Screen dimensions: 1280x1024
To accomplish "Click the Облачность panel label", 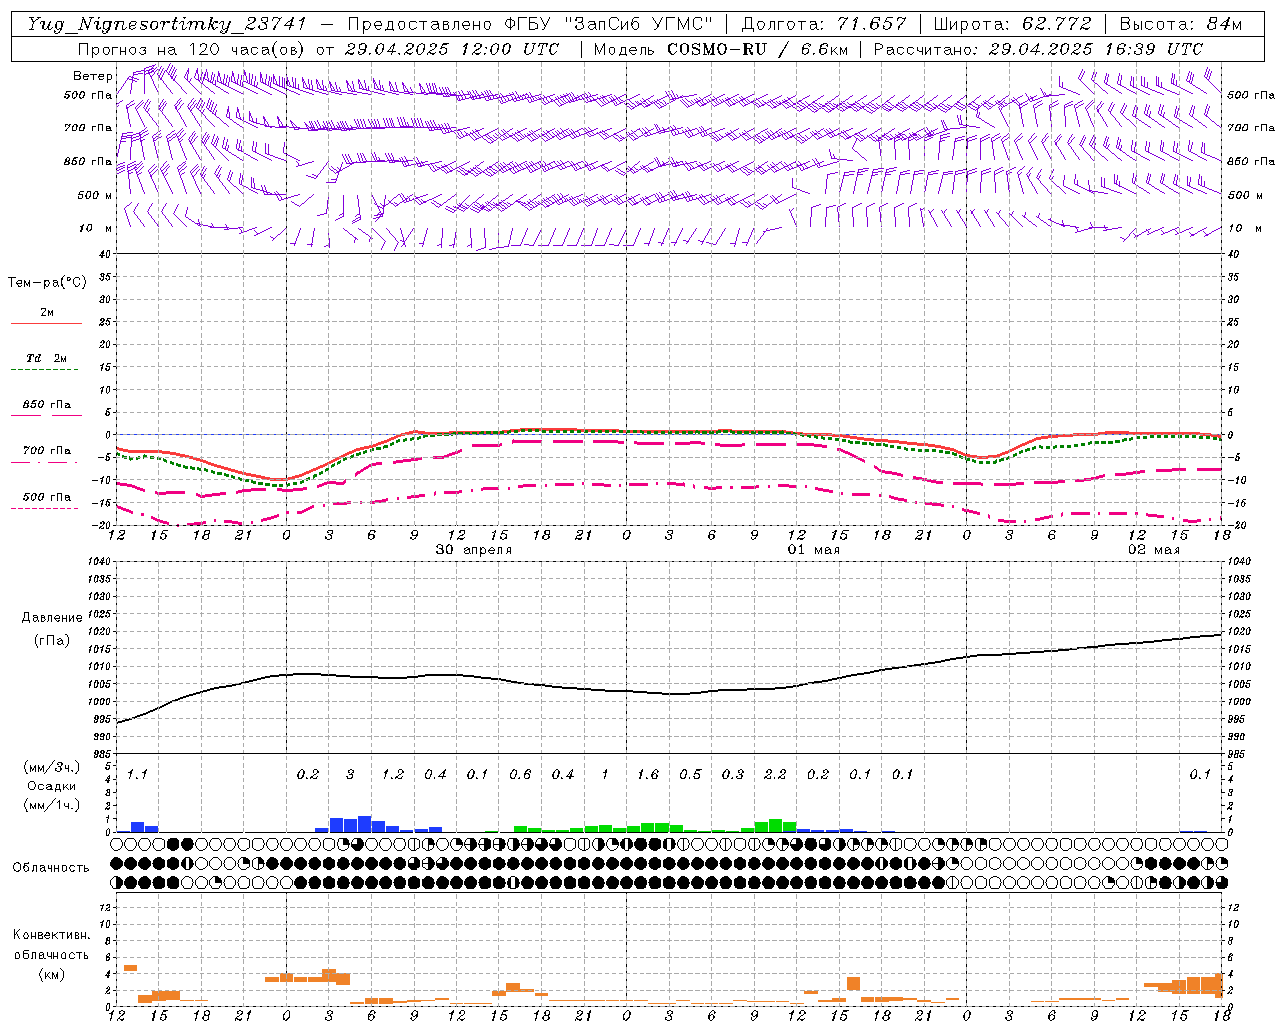I will (x=51, y=867).
